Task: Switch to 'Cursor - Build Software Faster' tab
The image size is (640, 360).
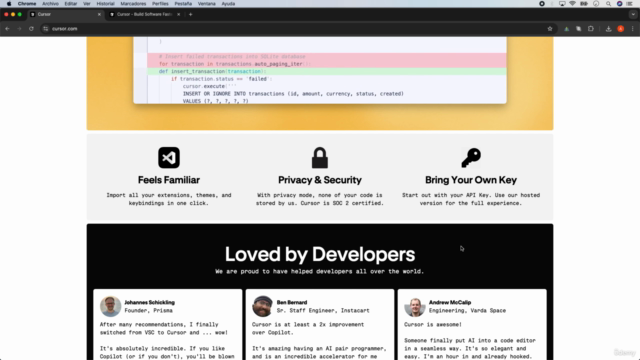Action: [x=144, y=14]
